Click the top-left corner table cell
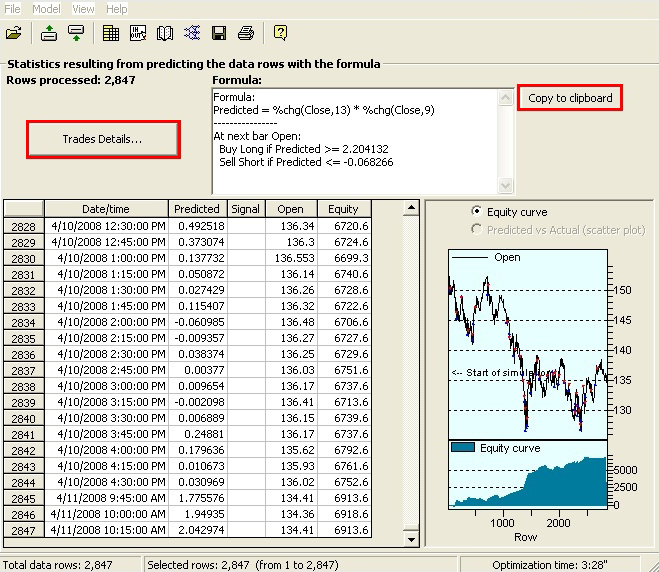The width and height of the screenshot is (659, 572). (x=24, y=209)
